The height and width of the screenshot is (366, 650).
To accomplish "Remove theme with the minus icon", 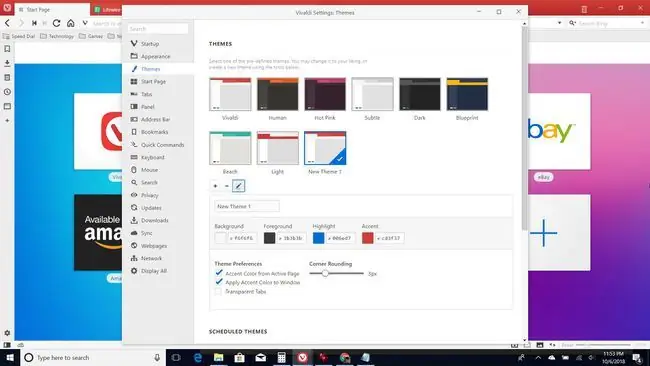I will point(227,186).
